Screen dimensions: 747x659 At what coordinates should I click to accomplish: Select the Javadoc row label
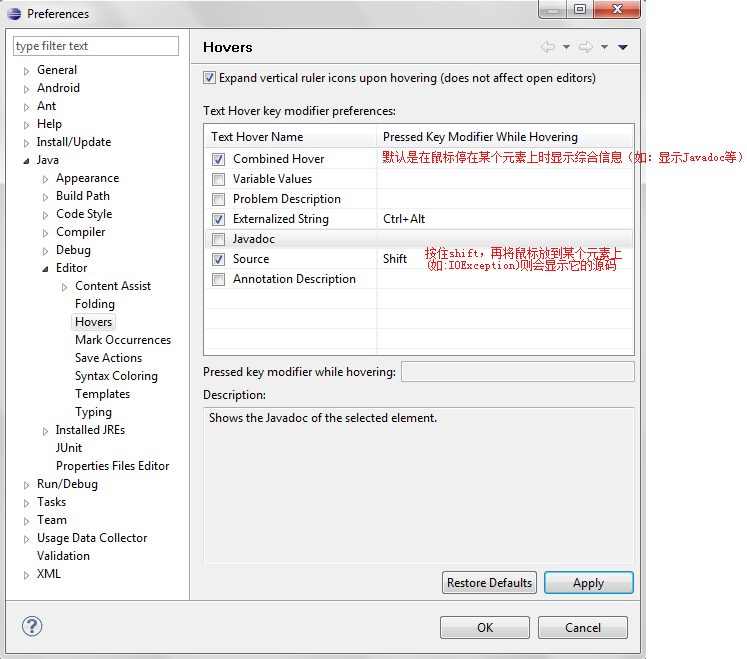pos(254,239)
